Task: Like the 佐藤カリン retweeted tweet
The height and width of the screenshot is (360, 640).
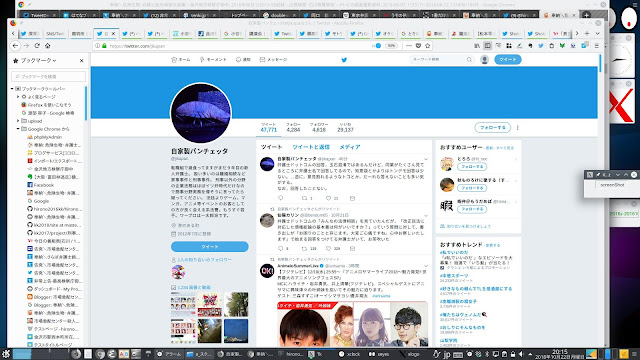Action: tap(328, 248)
